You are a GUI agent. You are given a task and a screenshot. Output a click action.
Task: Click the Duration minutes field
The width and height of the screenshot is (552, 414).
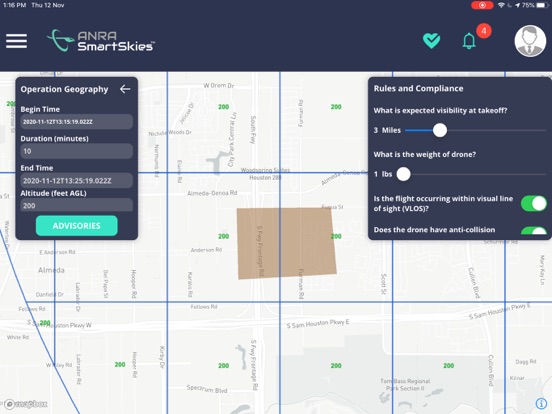coord(77,151)
